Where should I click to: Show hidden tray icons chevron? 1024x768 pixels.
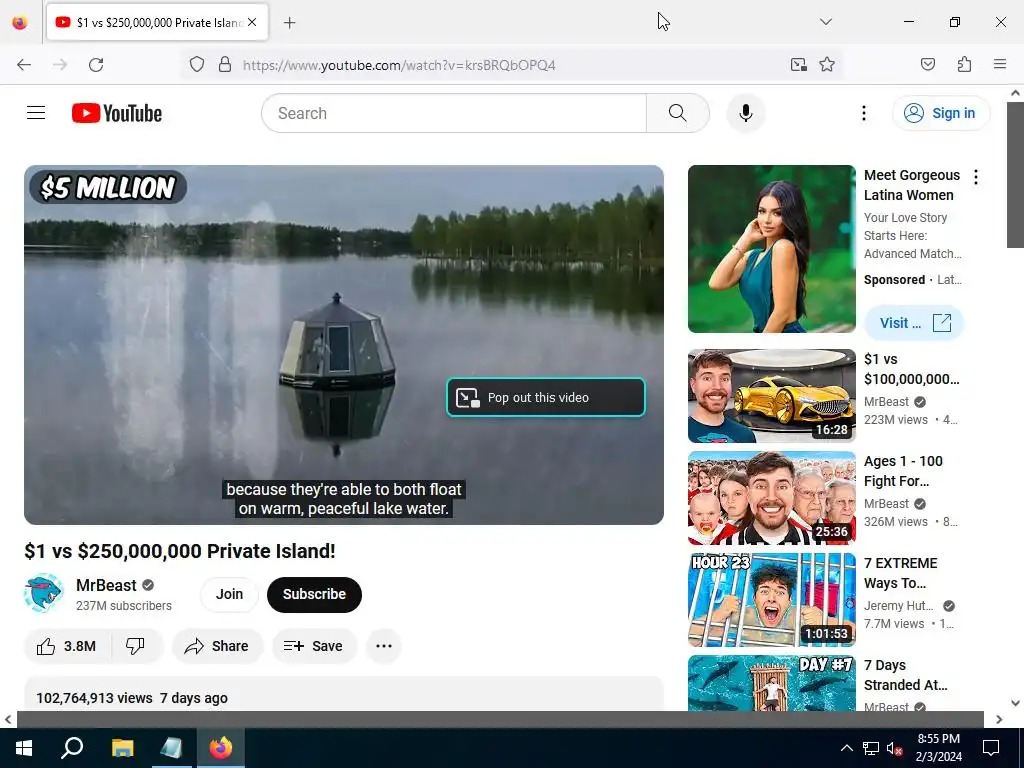846,748
